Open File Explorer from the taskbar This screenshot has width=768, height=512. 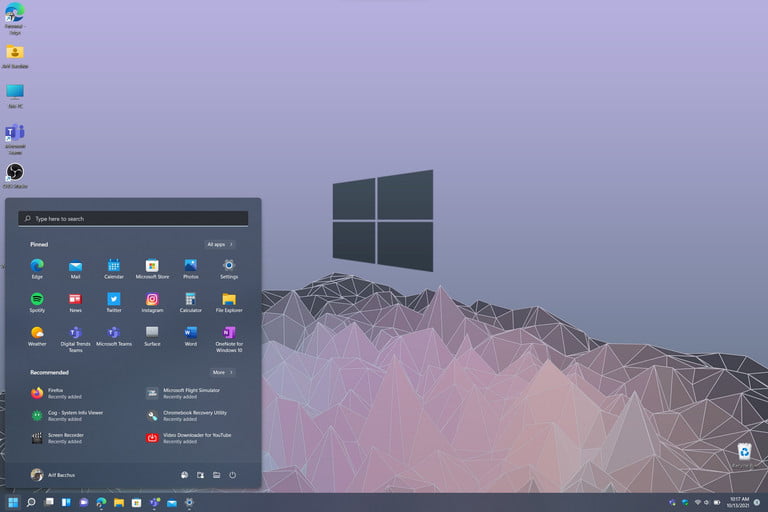click(119, 502)
